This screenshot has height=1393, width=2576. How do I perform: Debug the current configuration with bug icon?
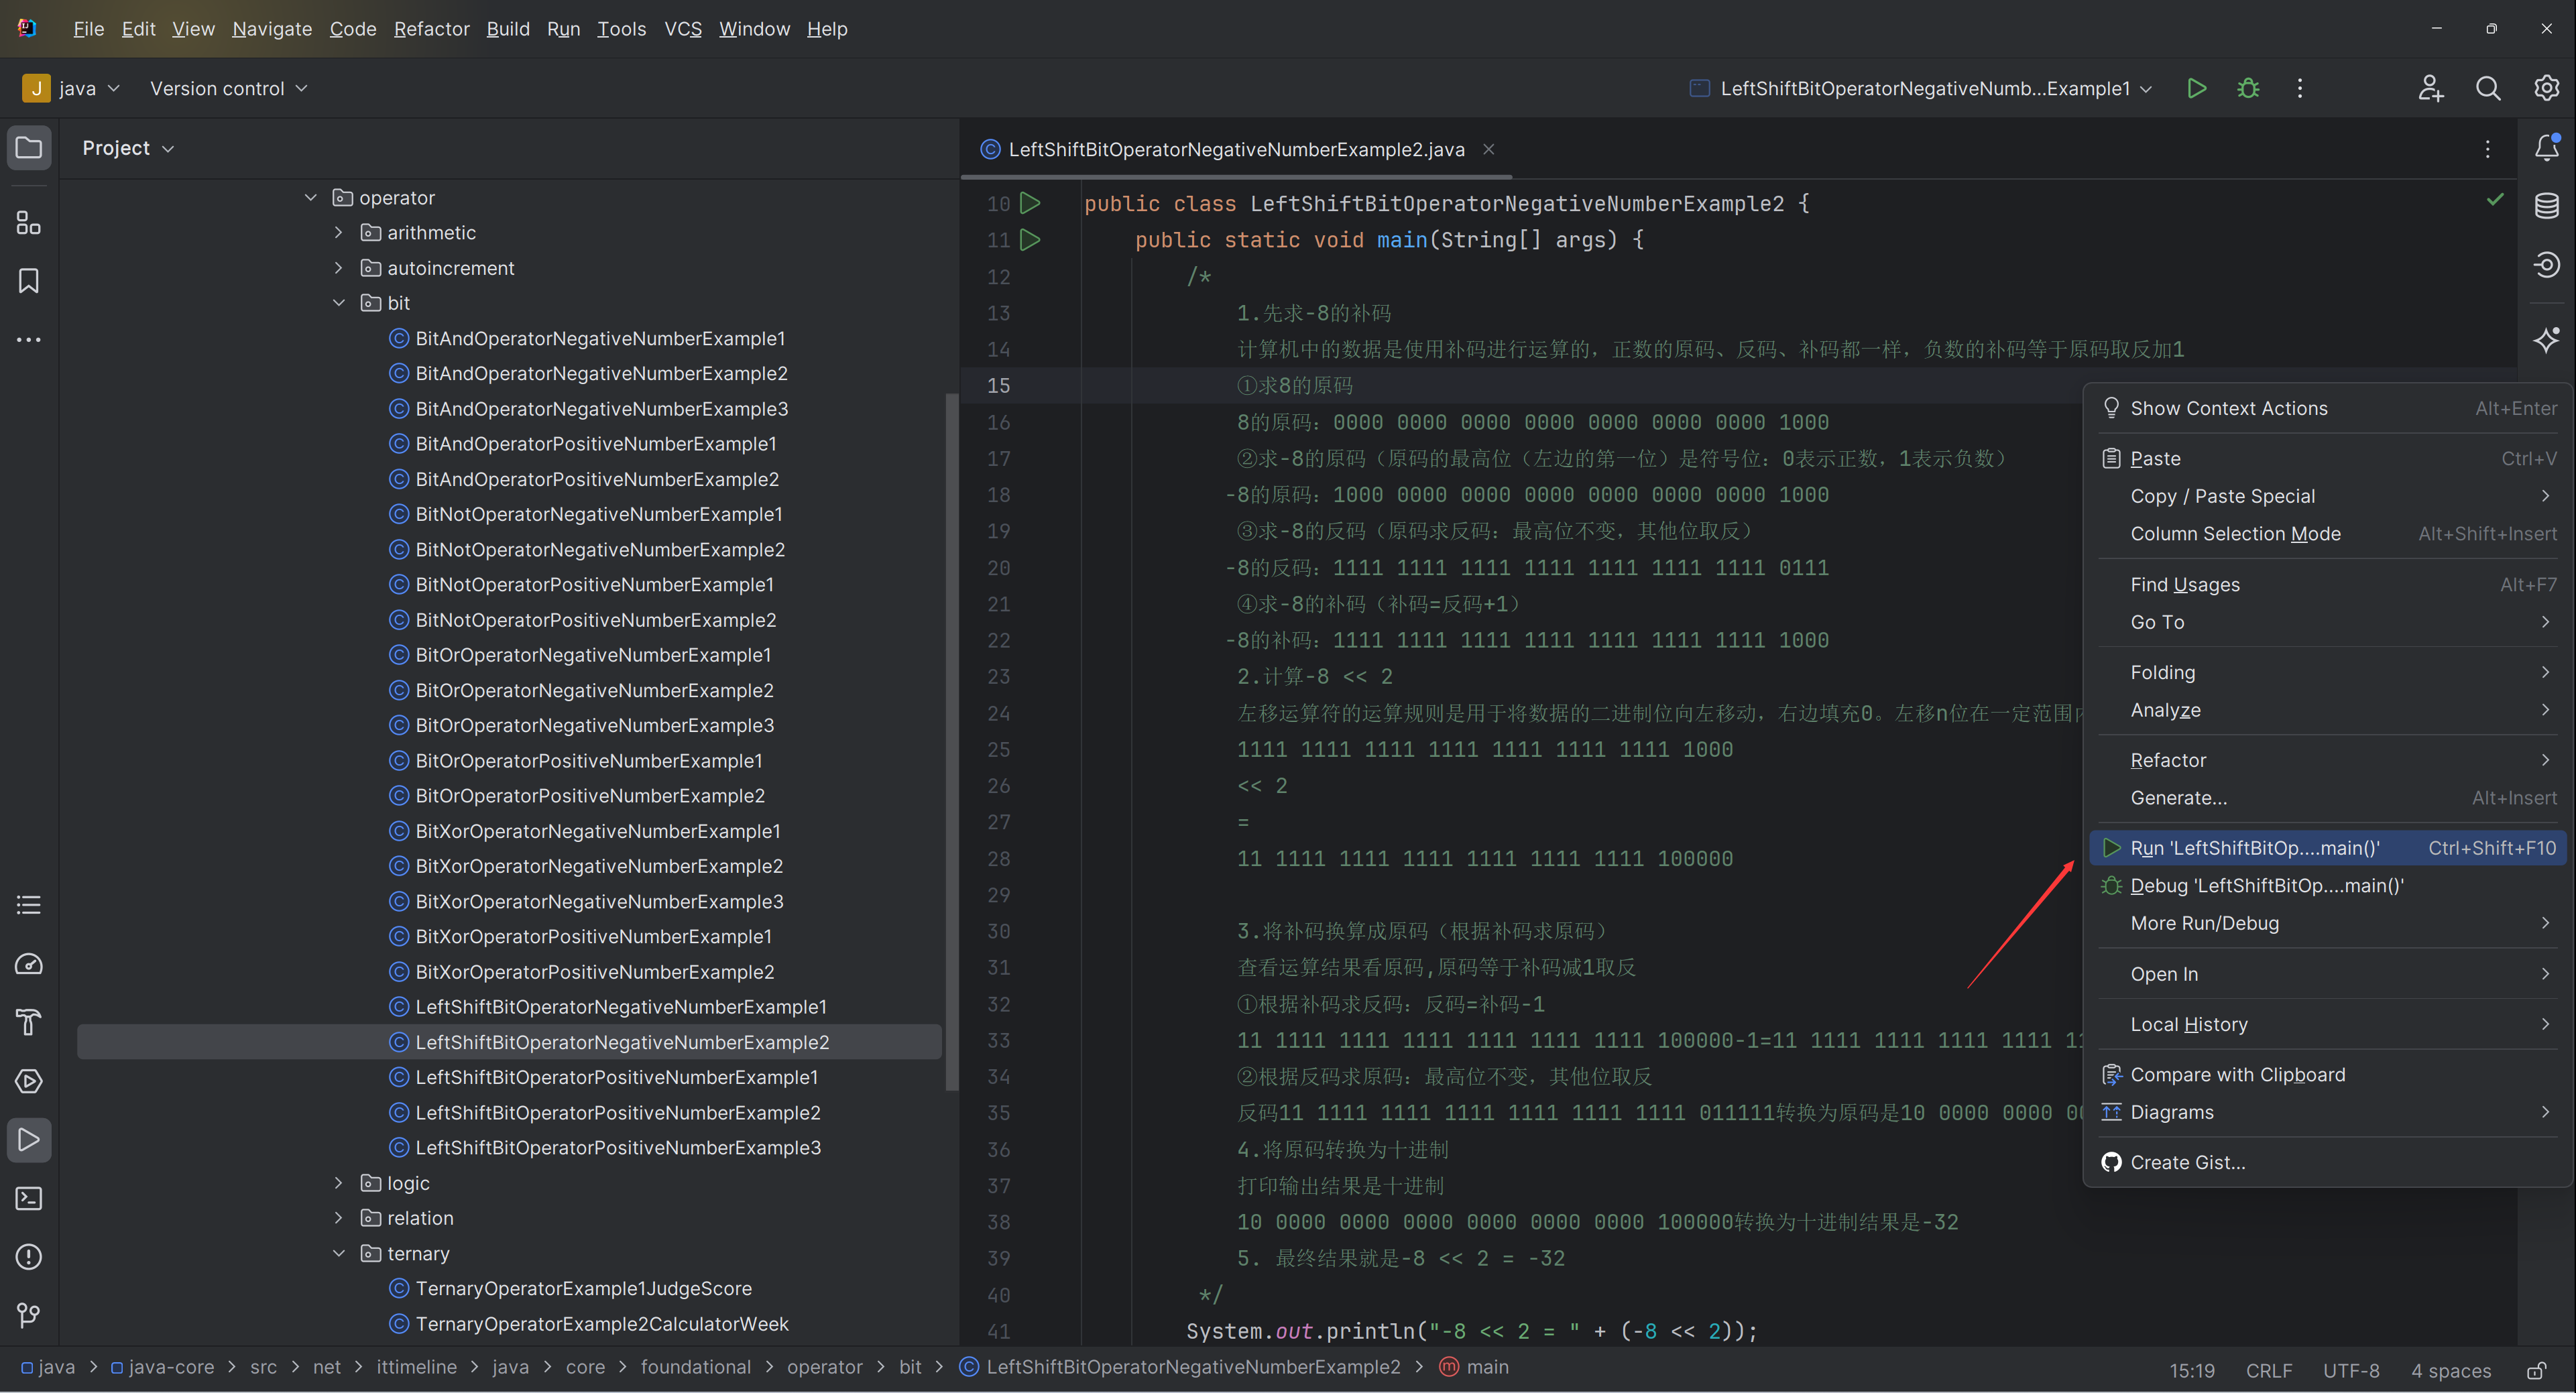(x=2248, y=89)
